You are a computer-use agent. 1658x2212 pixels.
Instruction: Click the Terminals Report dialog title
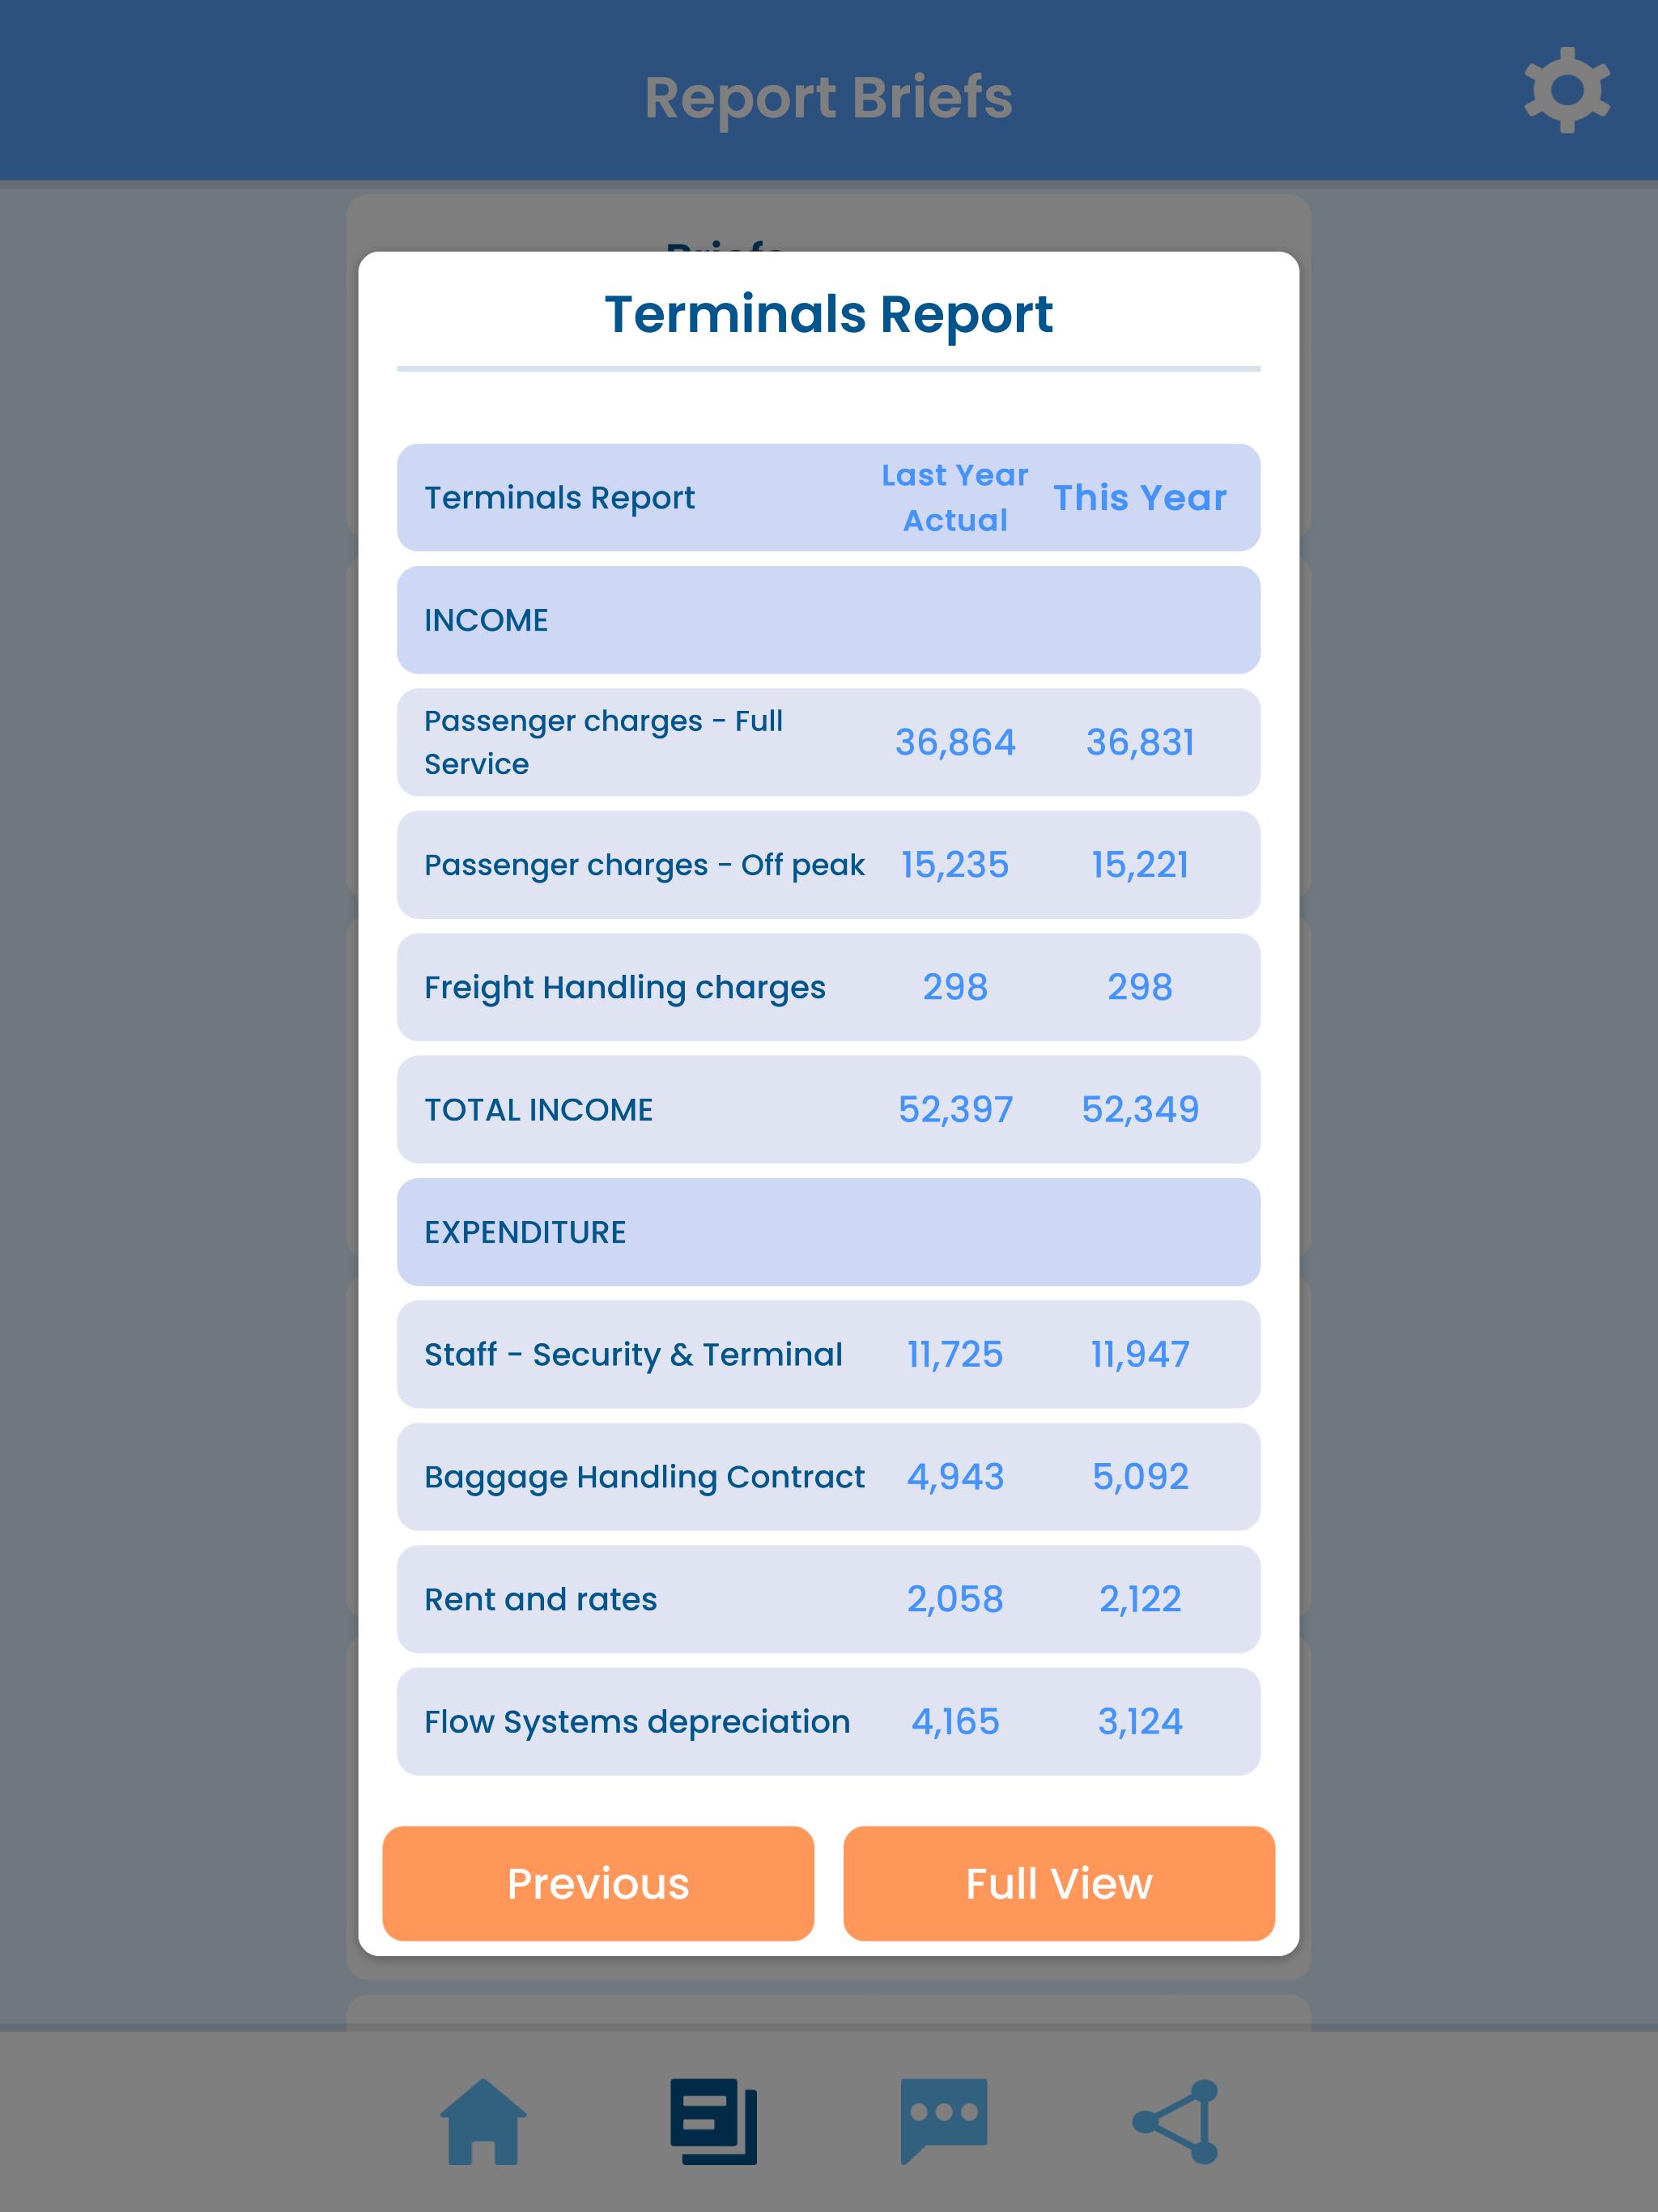pyautogui.click(x=828, y=314)
